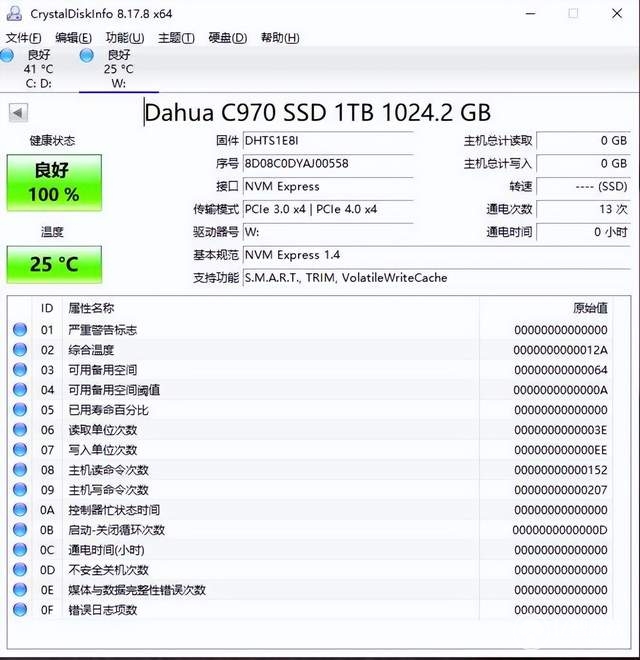Click status orb for 06 读取单位次数
This screenshot has width=640, height=660.
coord(20,429)
